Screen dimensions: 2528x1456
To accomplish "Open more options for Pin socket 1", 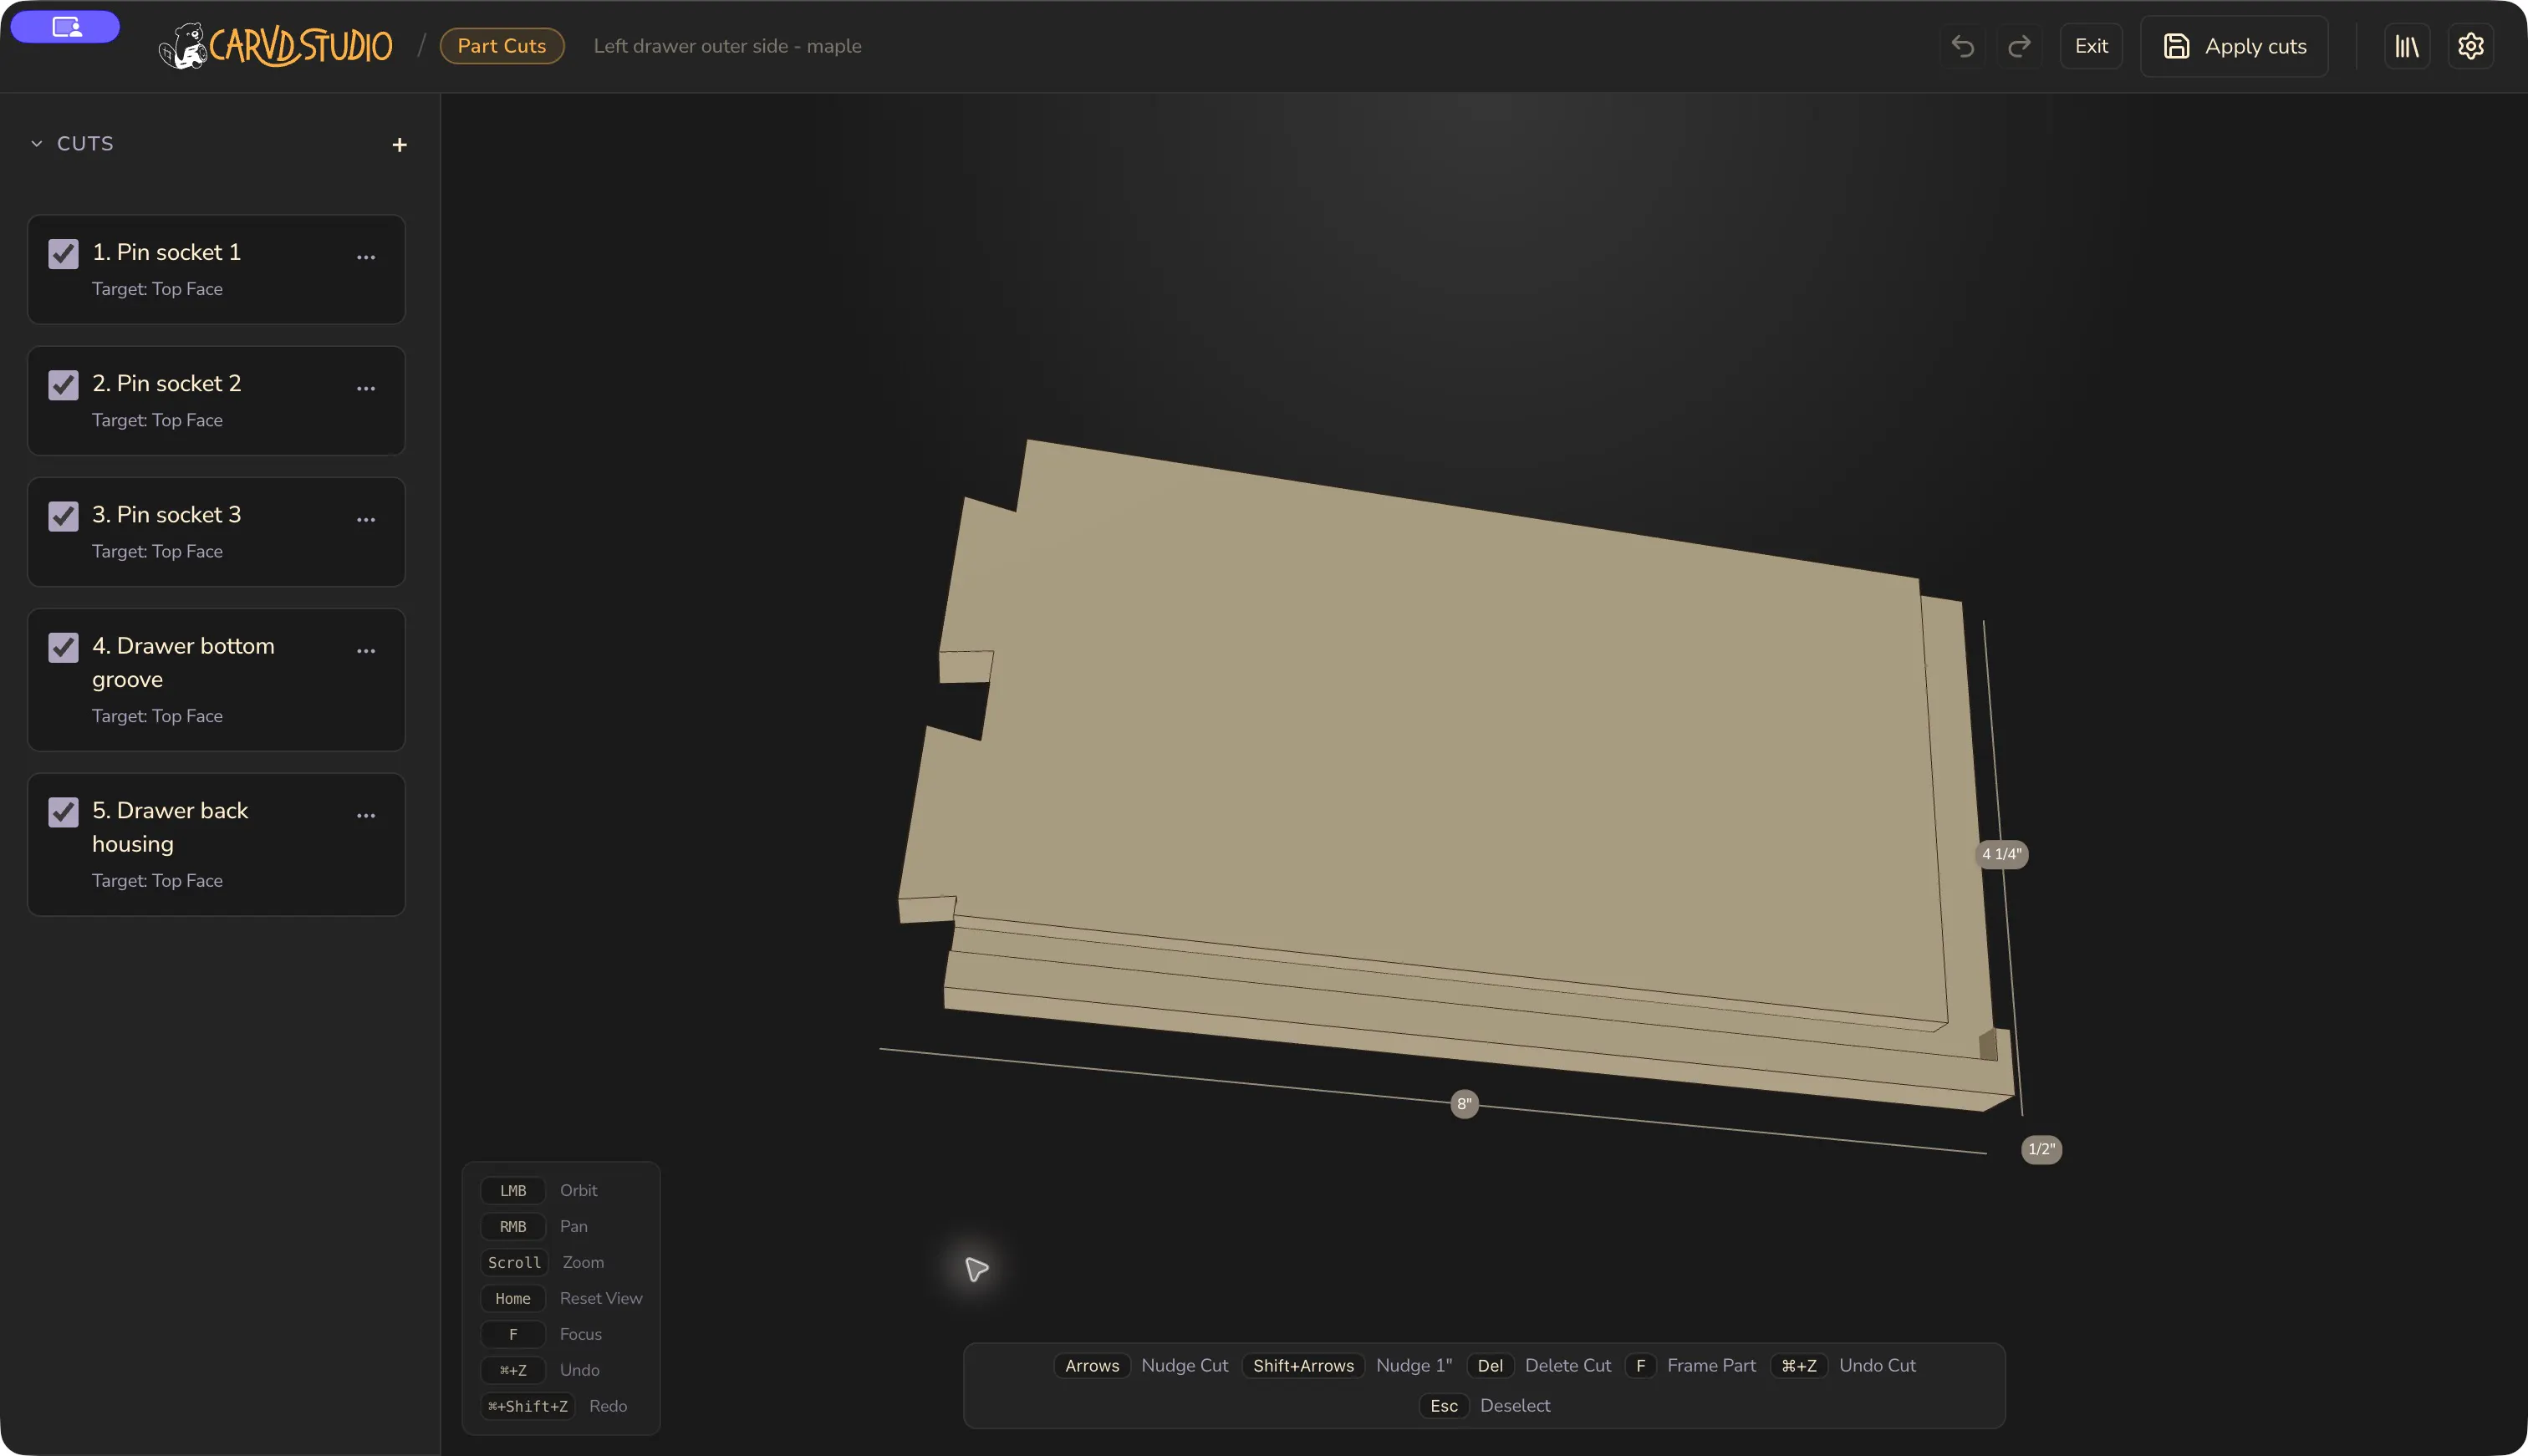I will coord(366,257).
